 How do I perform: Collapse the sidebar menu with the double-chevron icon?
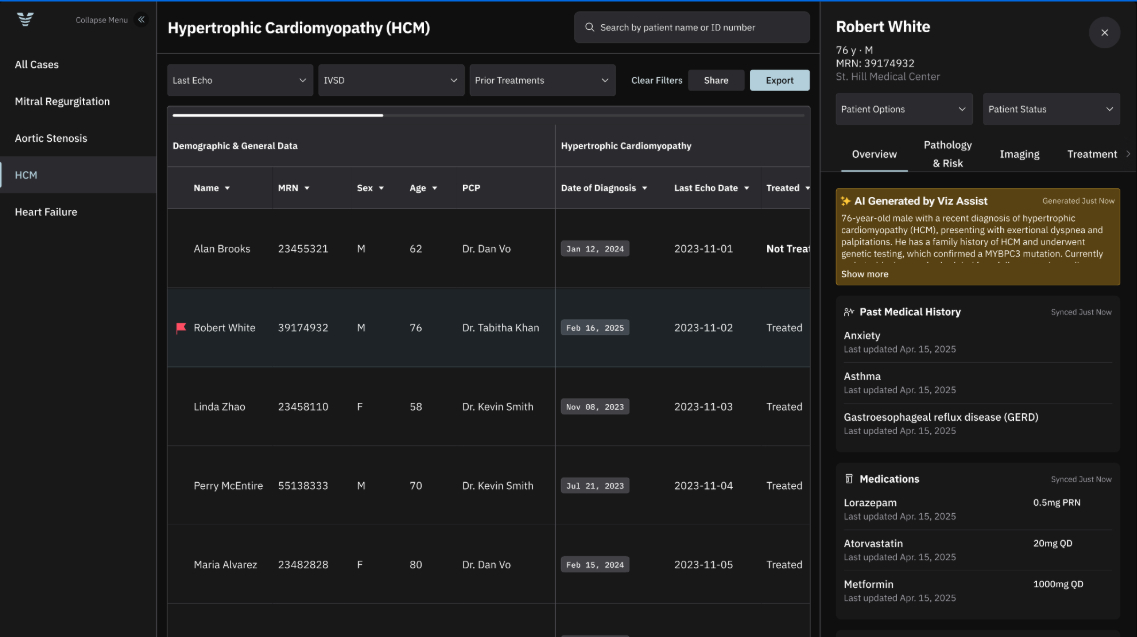coord(141,20)
